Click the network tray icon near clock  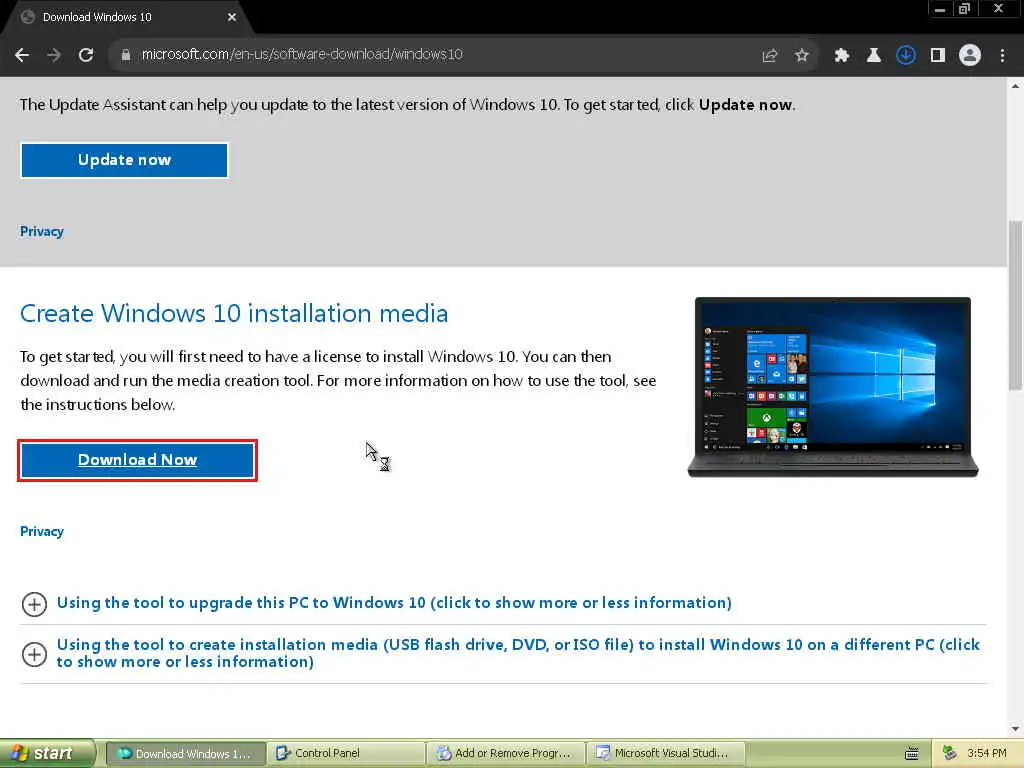tap(950, 754)
